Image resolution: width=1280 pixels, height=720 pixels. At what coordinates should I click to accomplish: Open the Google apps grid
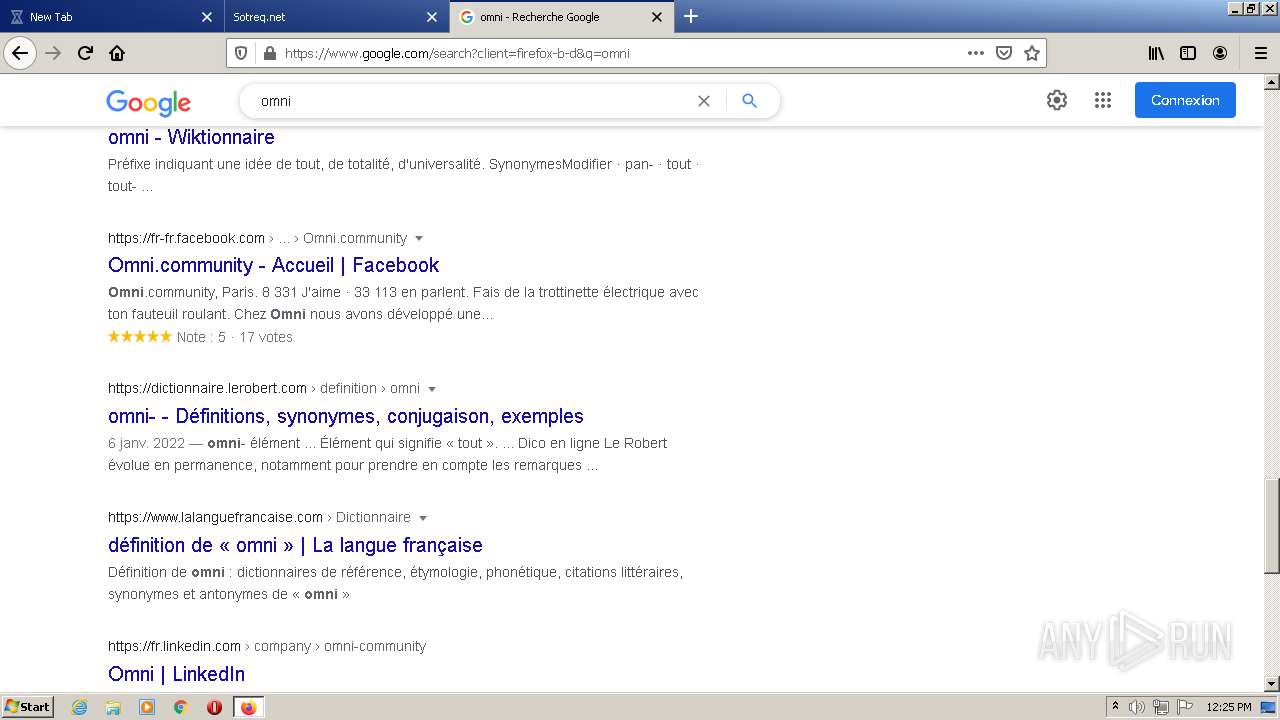(1103, 100)
